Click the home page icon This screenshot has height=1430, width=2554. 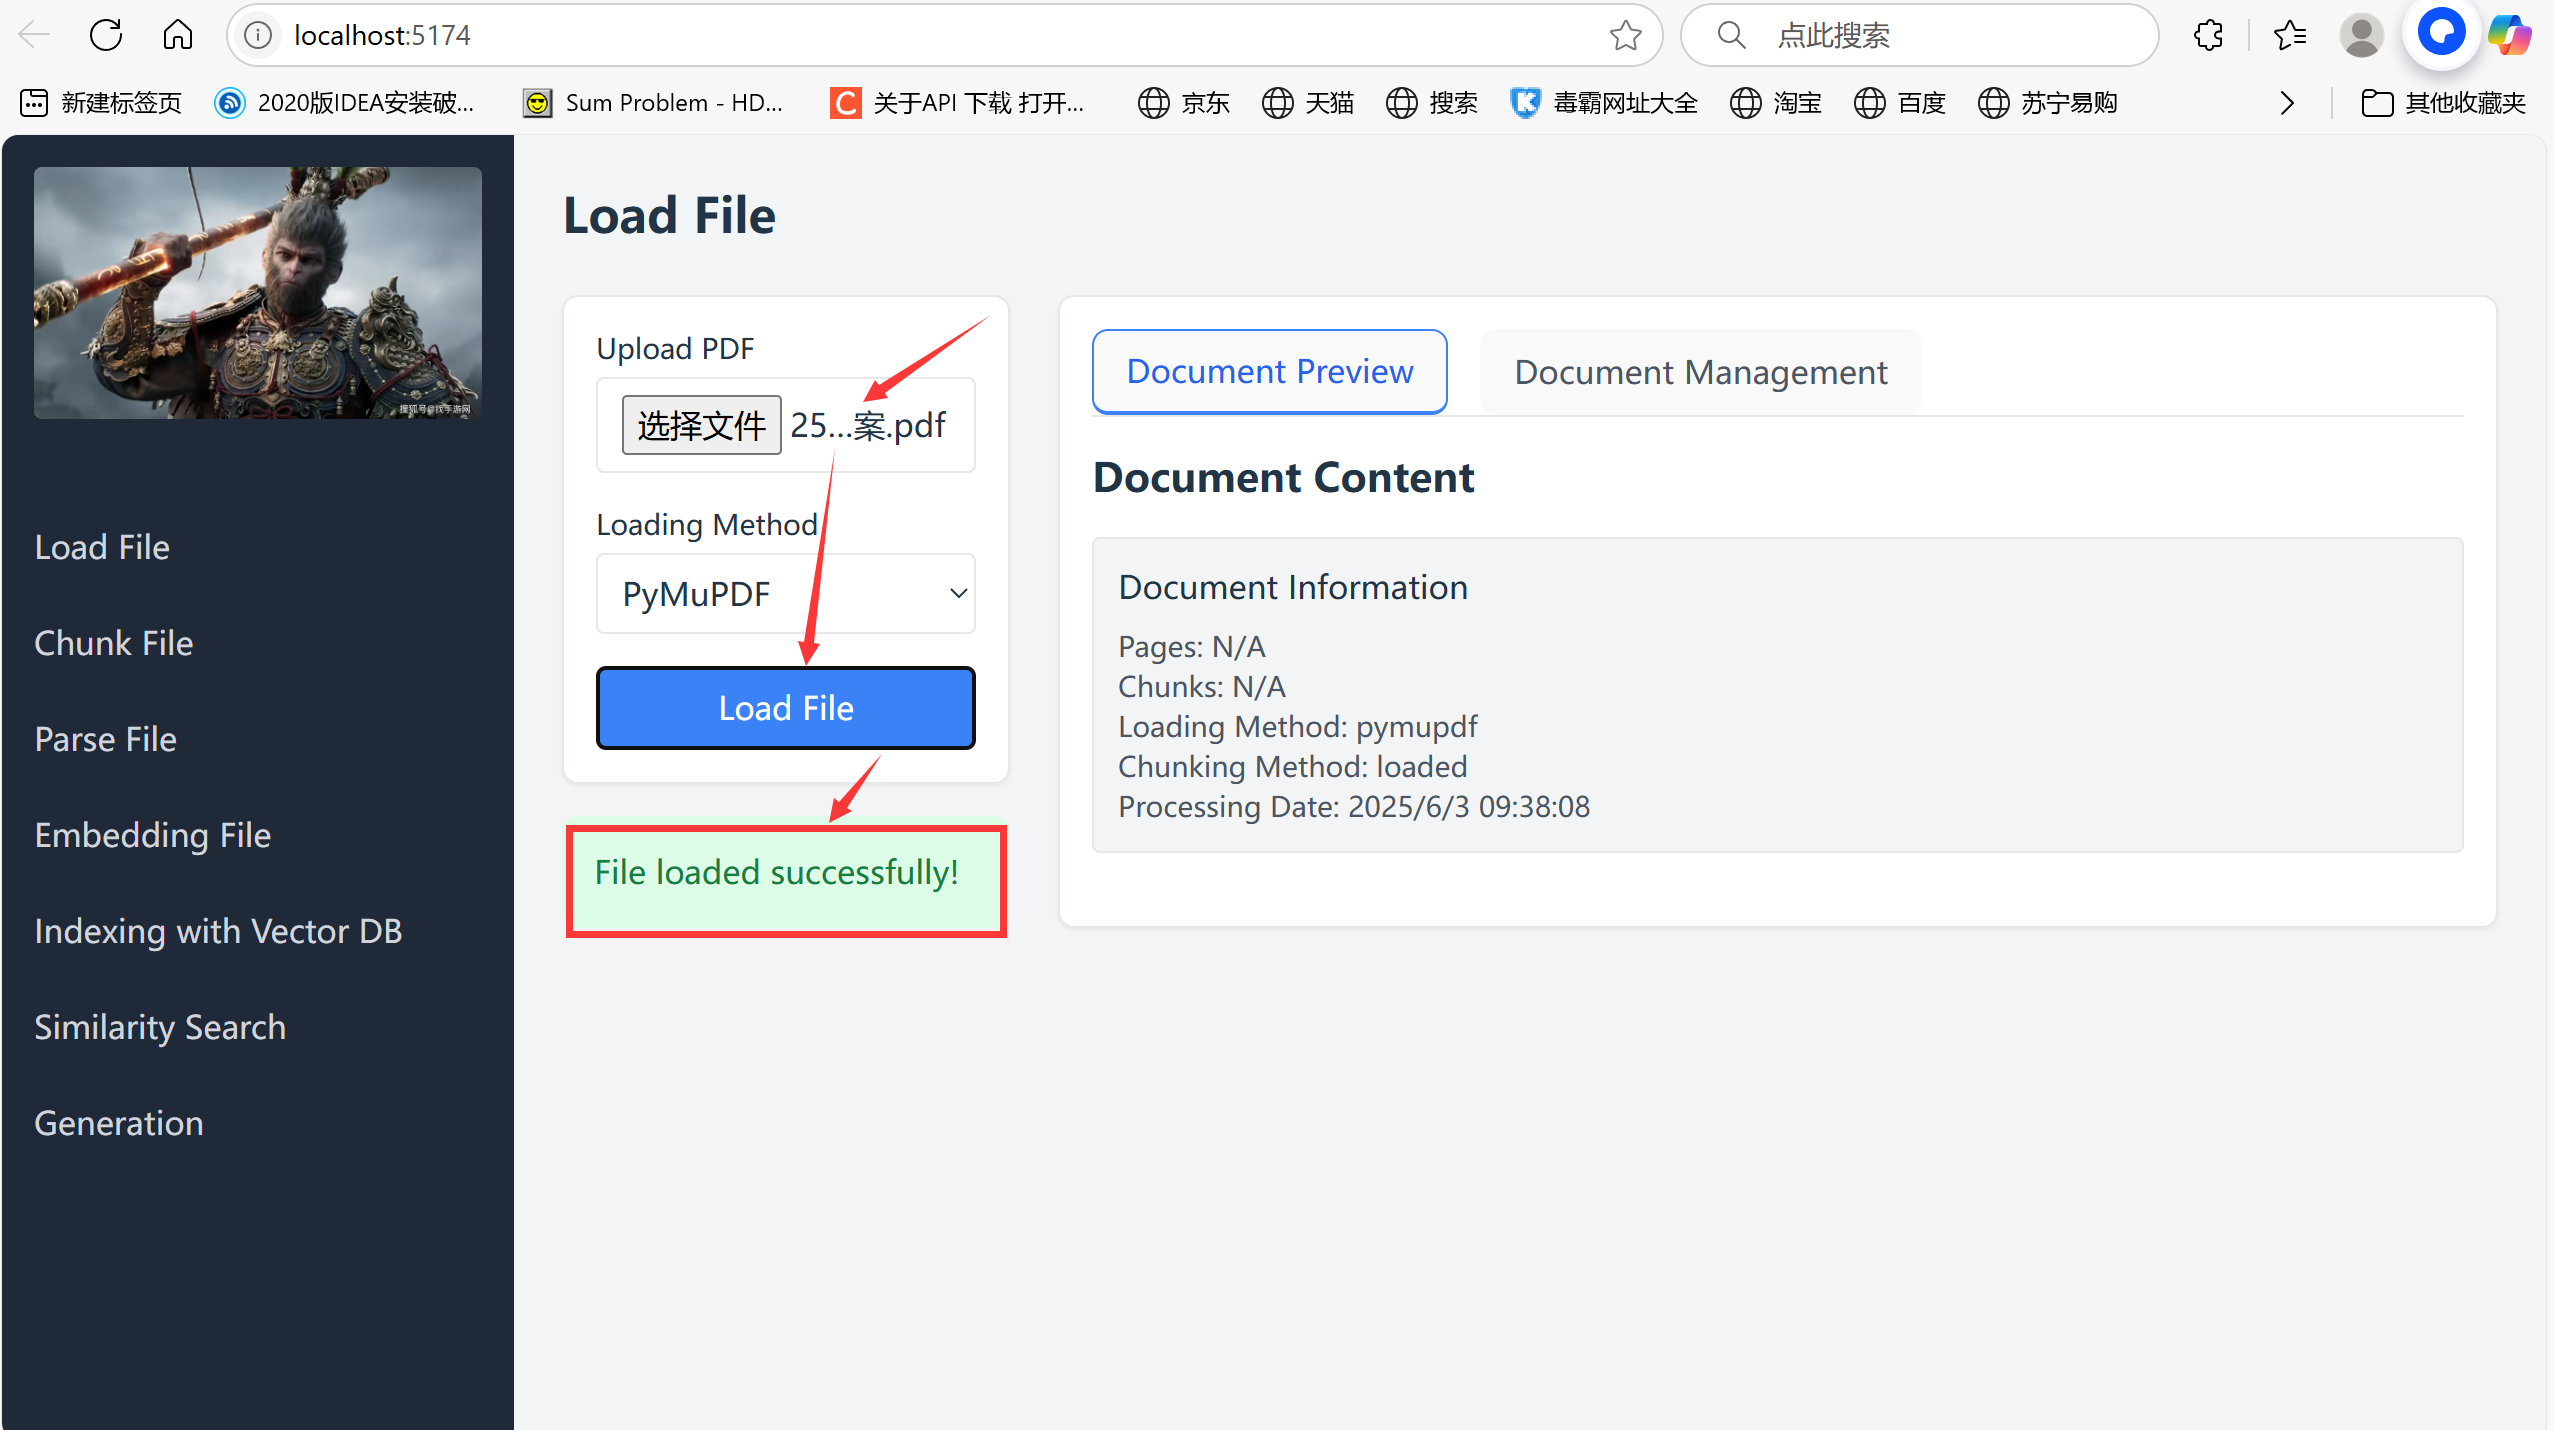(178, 35)
